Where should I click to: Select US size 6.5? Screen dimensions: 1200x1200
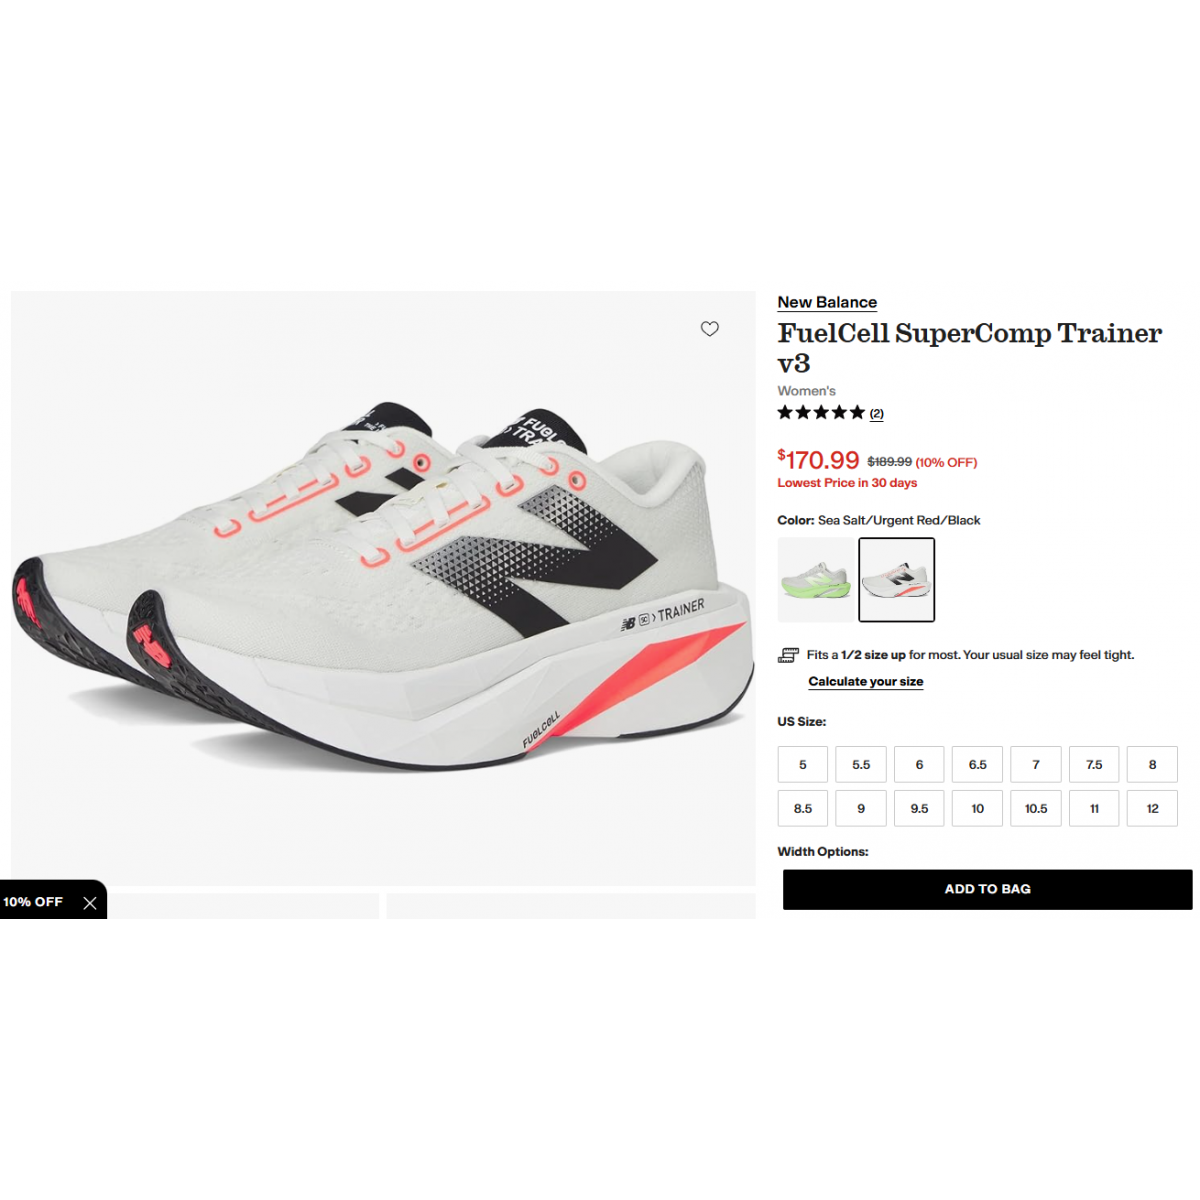(977, 764)
